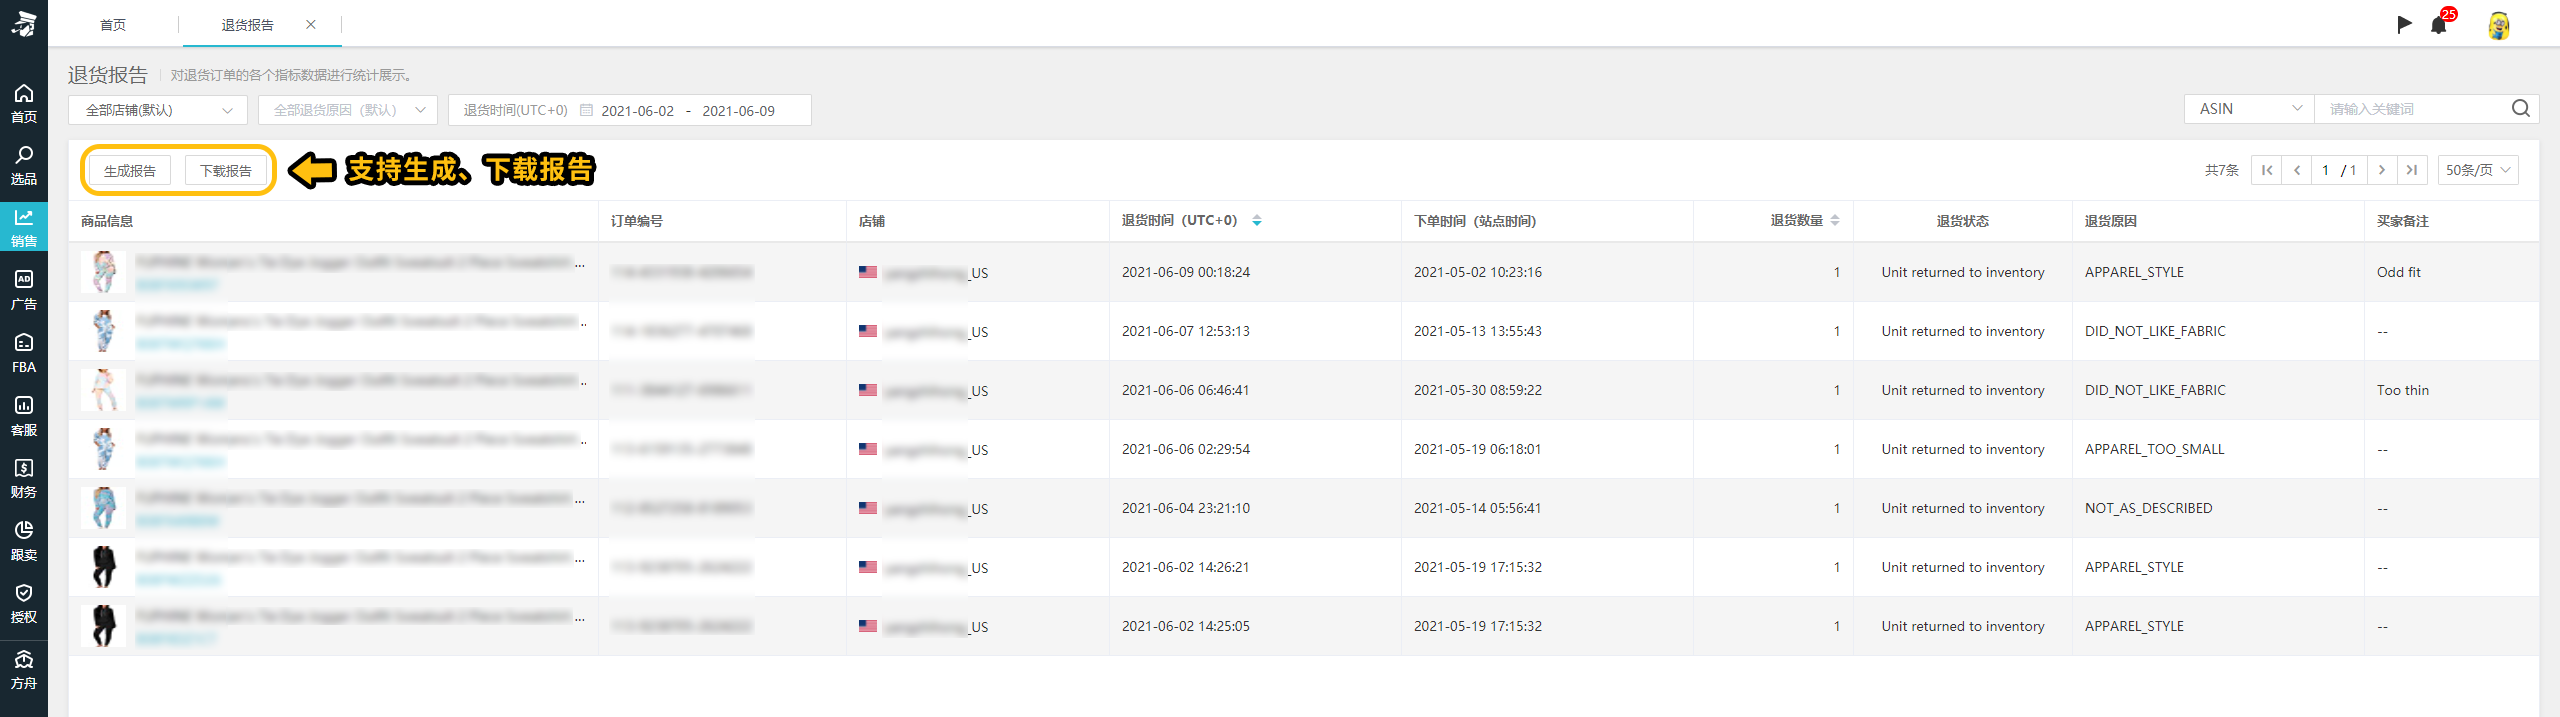This screenshot has width=2560, height=717.
Task: Click the 店铺 column header
Action: (x=872, y=221)
